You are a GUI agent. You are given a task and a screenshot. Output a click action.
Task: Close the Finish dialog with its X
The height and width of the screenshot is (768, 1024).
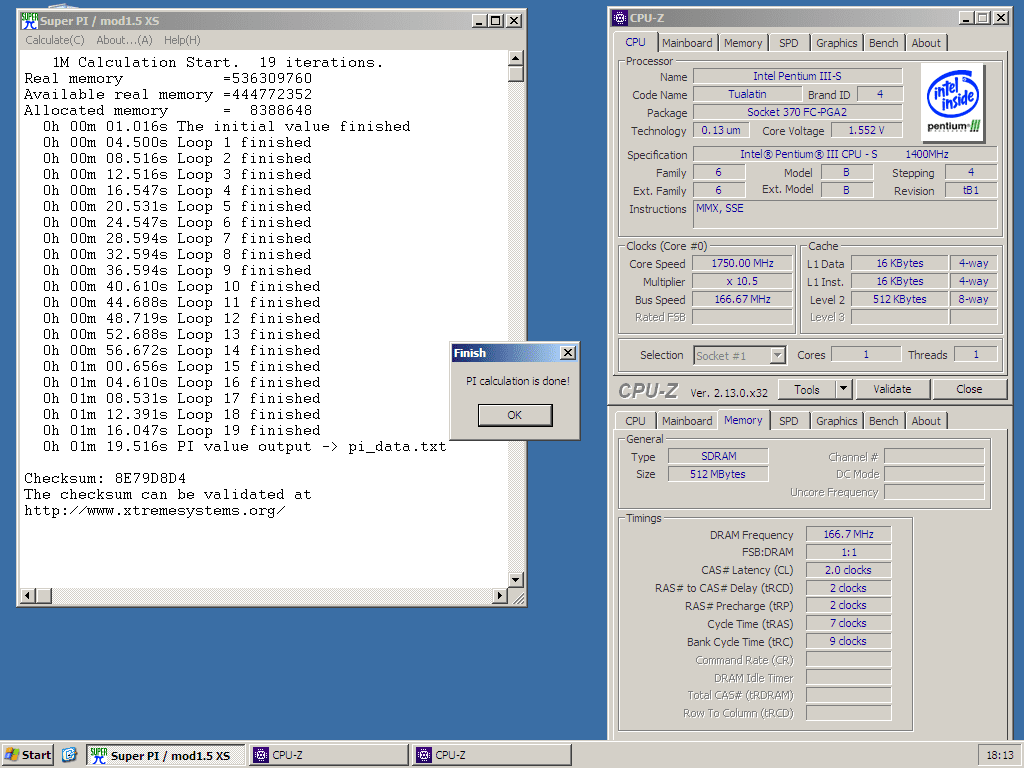pyautogui.click(x=567, y=353)
